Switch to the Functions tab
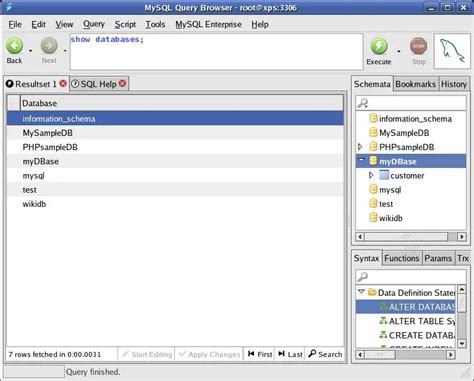Image resolution: width=474 pixels, height=381 pixels. 402,258
